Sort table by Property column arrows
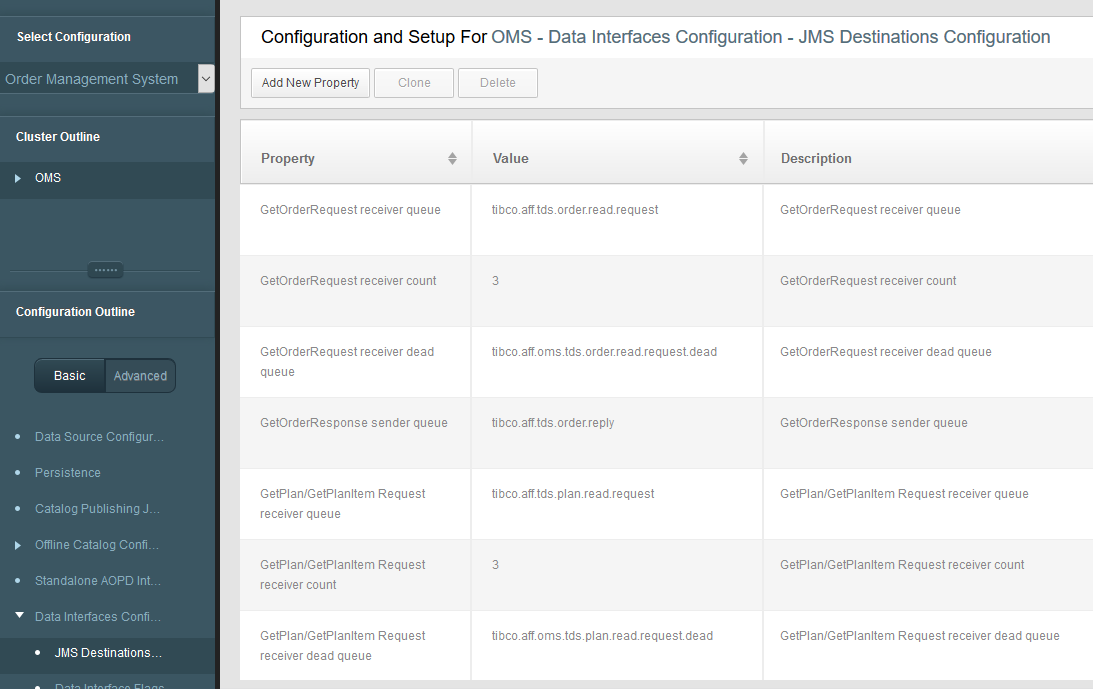Screen dimensions: 1093x689 pyautogui.click(x=452, y=159)
